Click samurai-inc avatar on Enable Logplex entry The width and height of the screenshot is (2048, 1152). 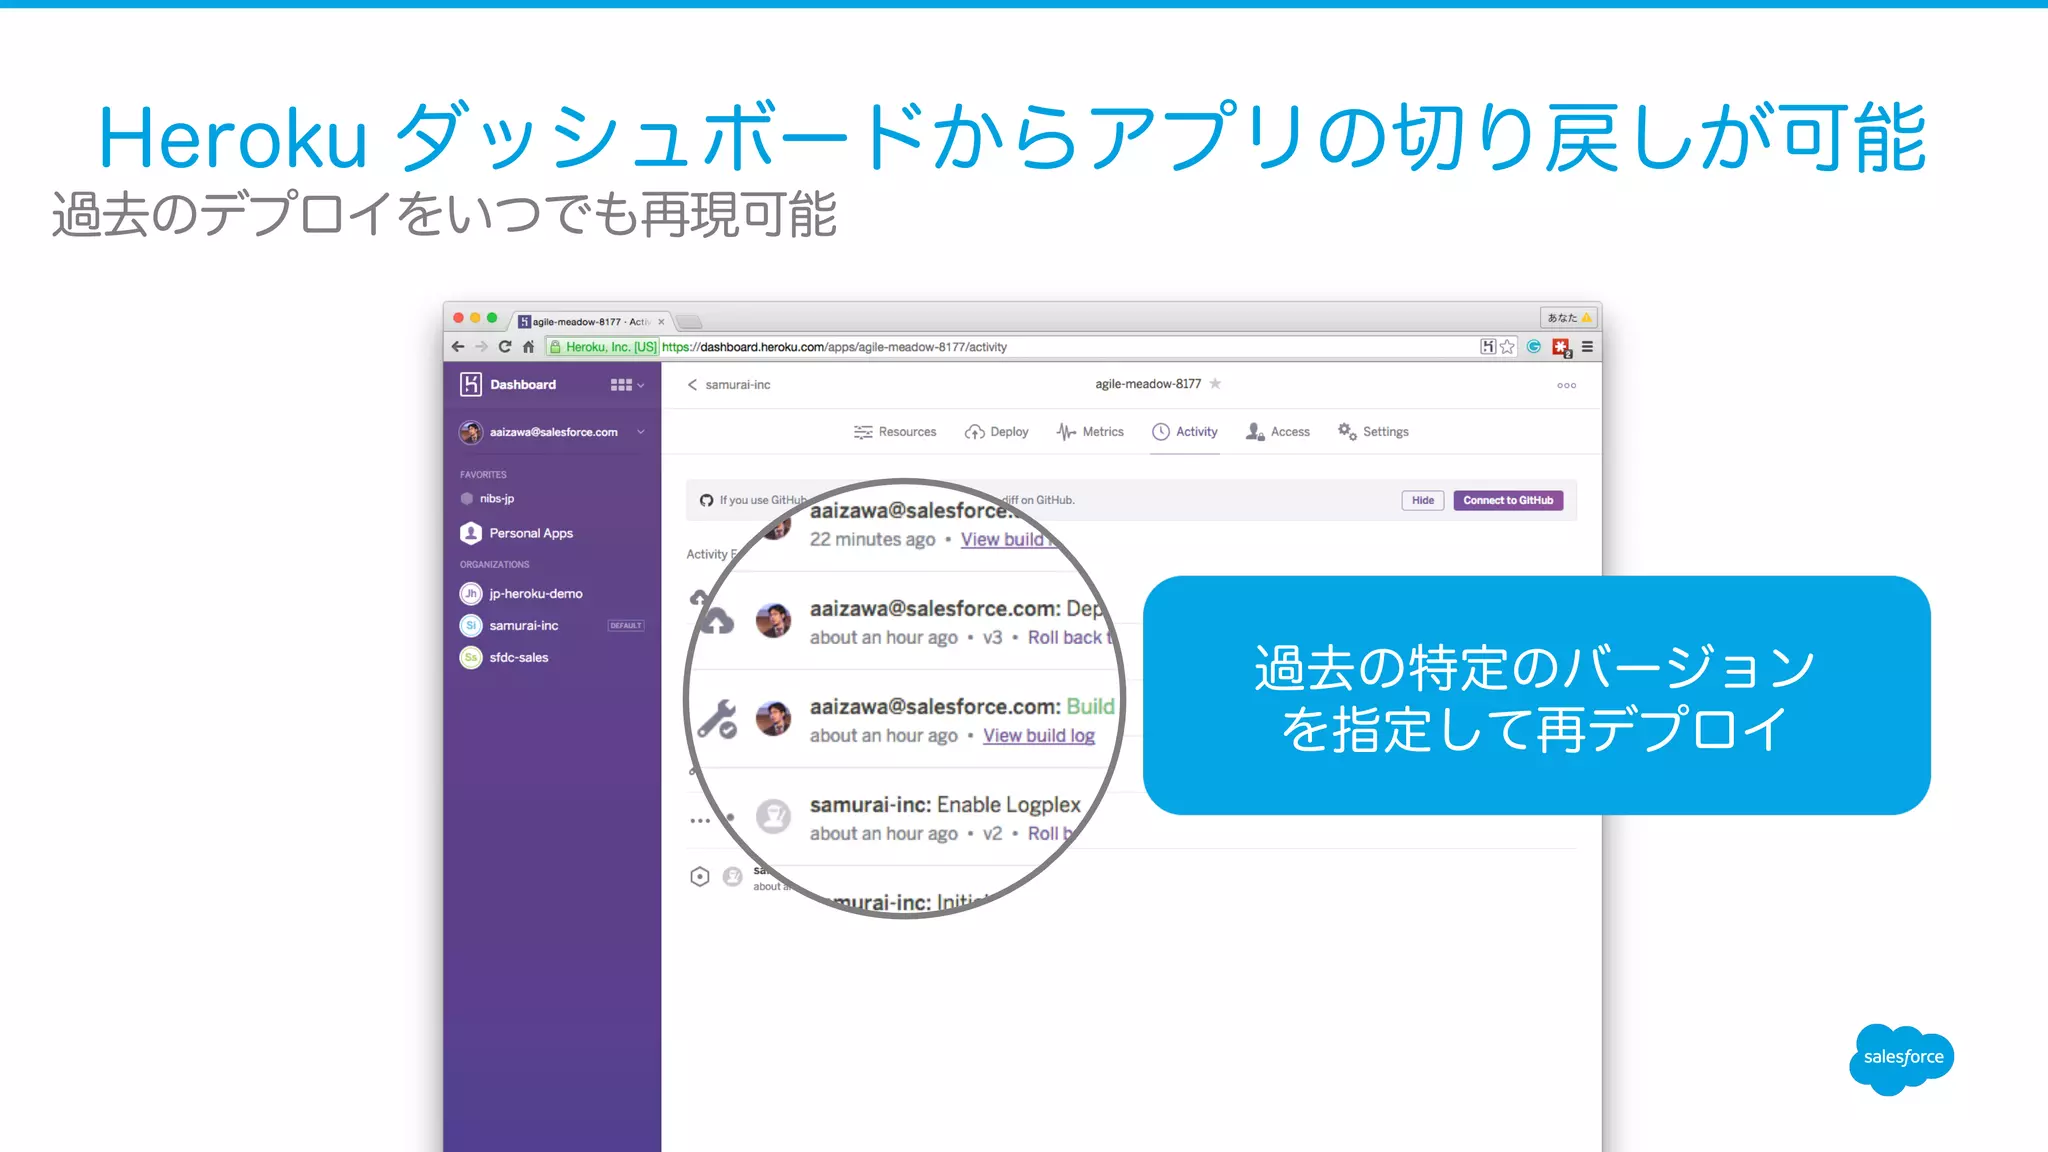click(x=773, y=816)
